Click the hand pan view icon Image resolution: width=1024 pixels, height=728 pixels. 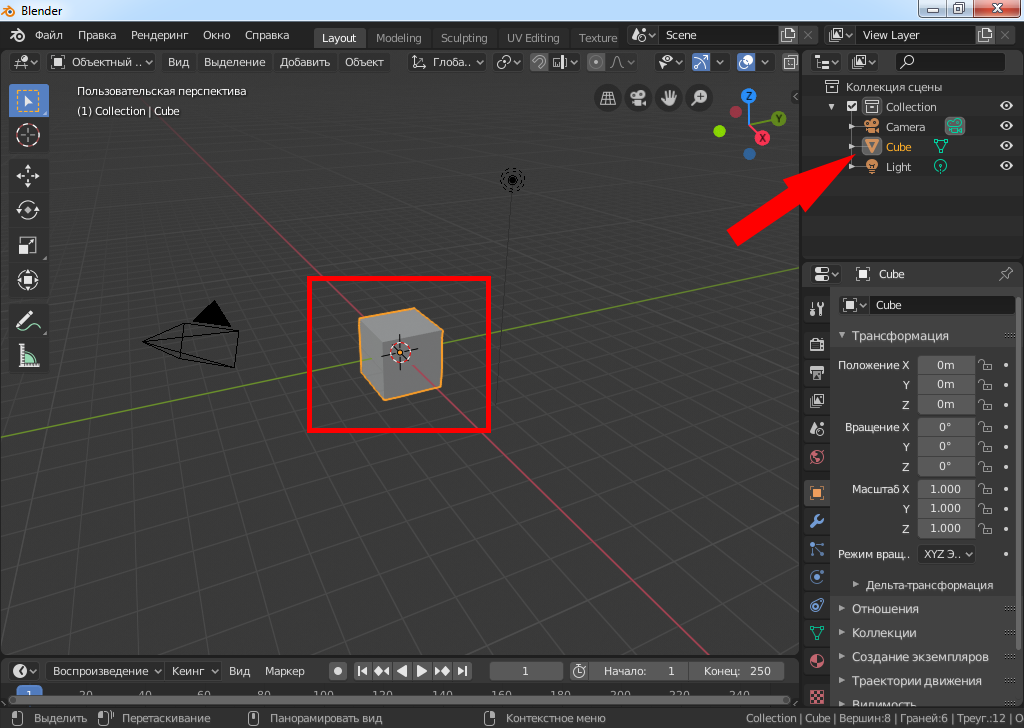(668, 98)
